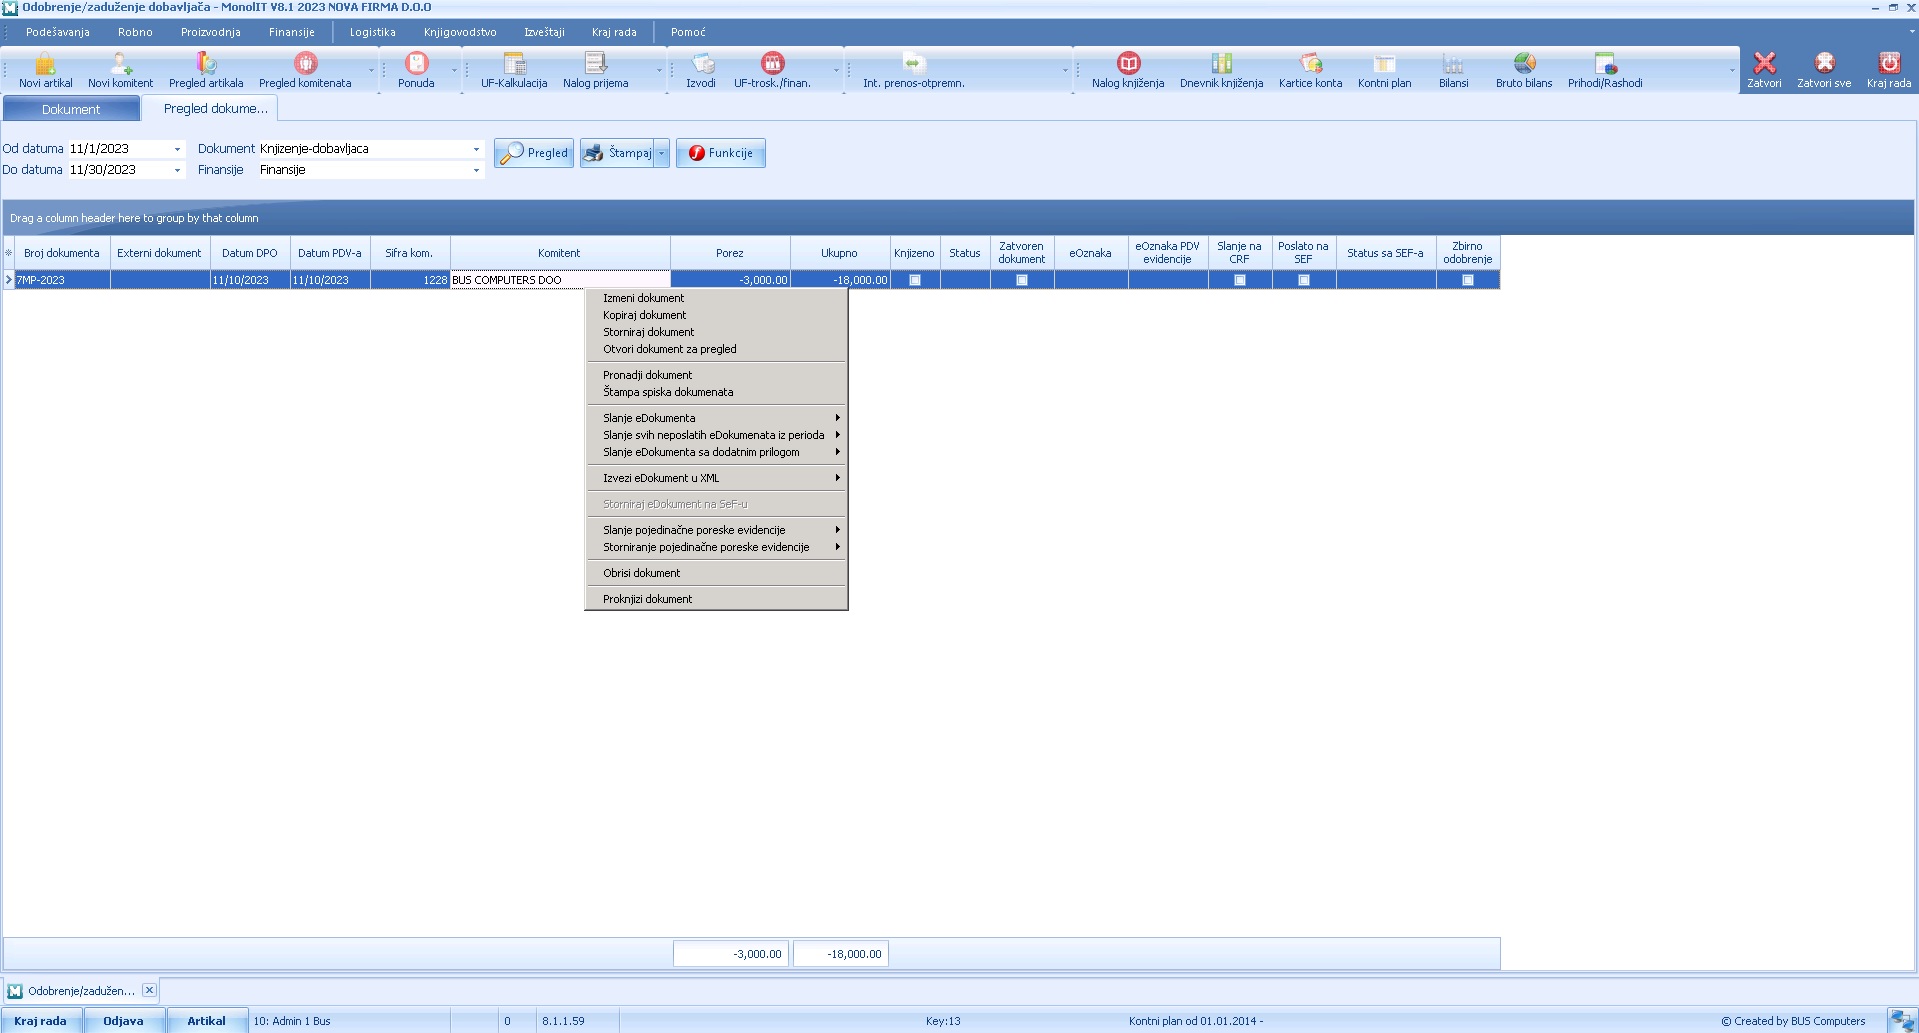Open the Finansije combo box arrow
The height and width of the screenshot is (1033, 1919).
(476, 170)
